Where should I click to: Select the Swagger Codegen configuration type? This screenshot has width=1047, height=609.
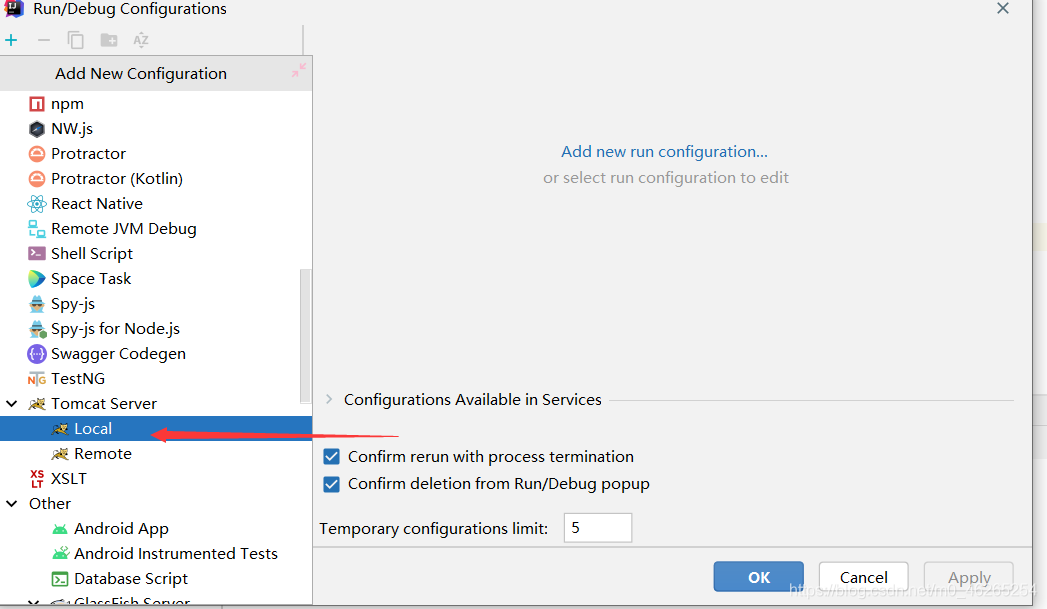118,354
